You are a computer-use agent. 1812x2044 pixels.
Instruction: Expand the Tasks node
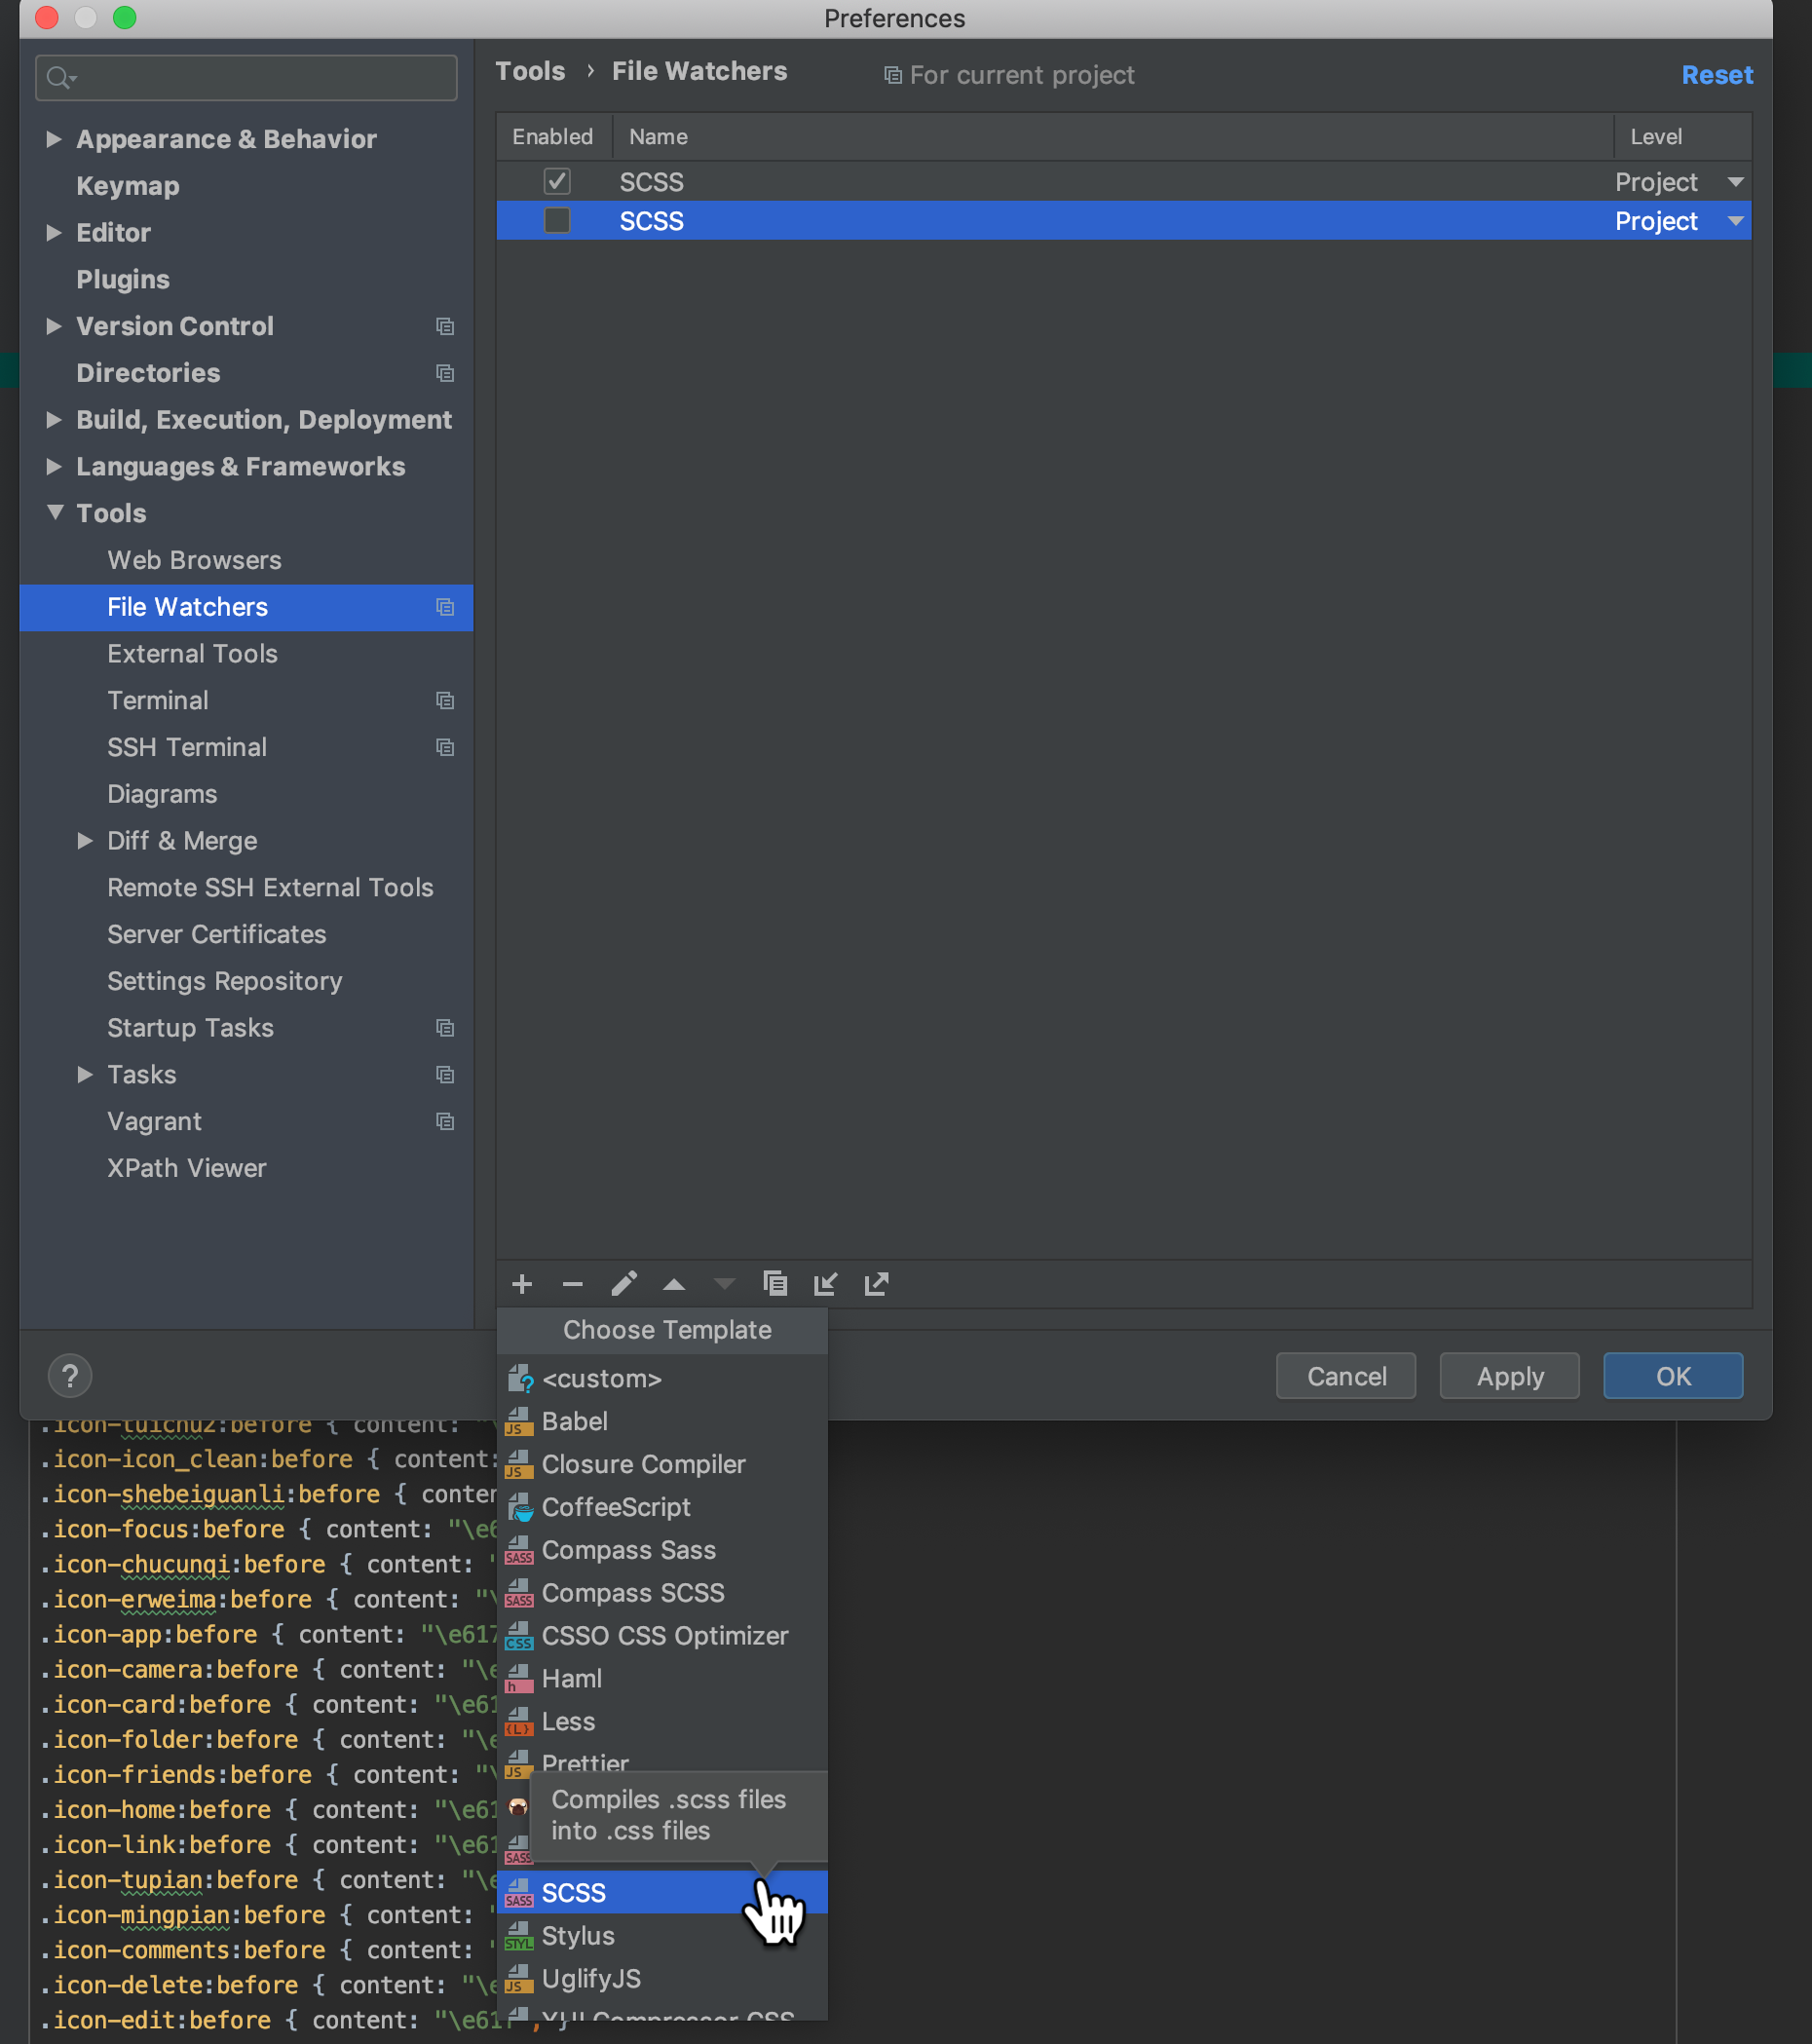point(85,1075)
